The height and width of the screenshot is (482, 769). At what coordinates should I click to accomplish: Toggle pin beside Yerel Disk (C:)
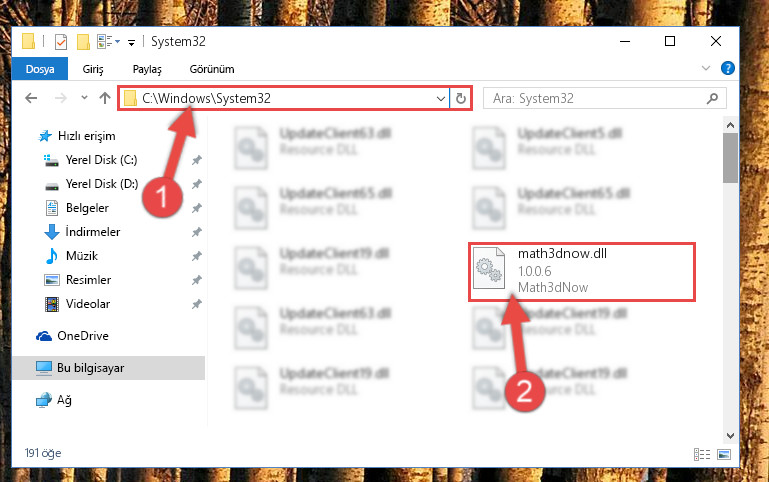click(x=197, y=160)
